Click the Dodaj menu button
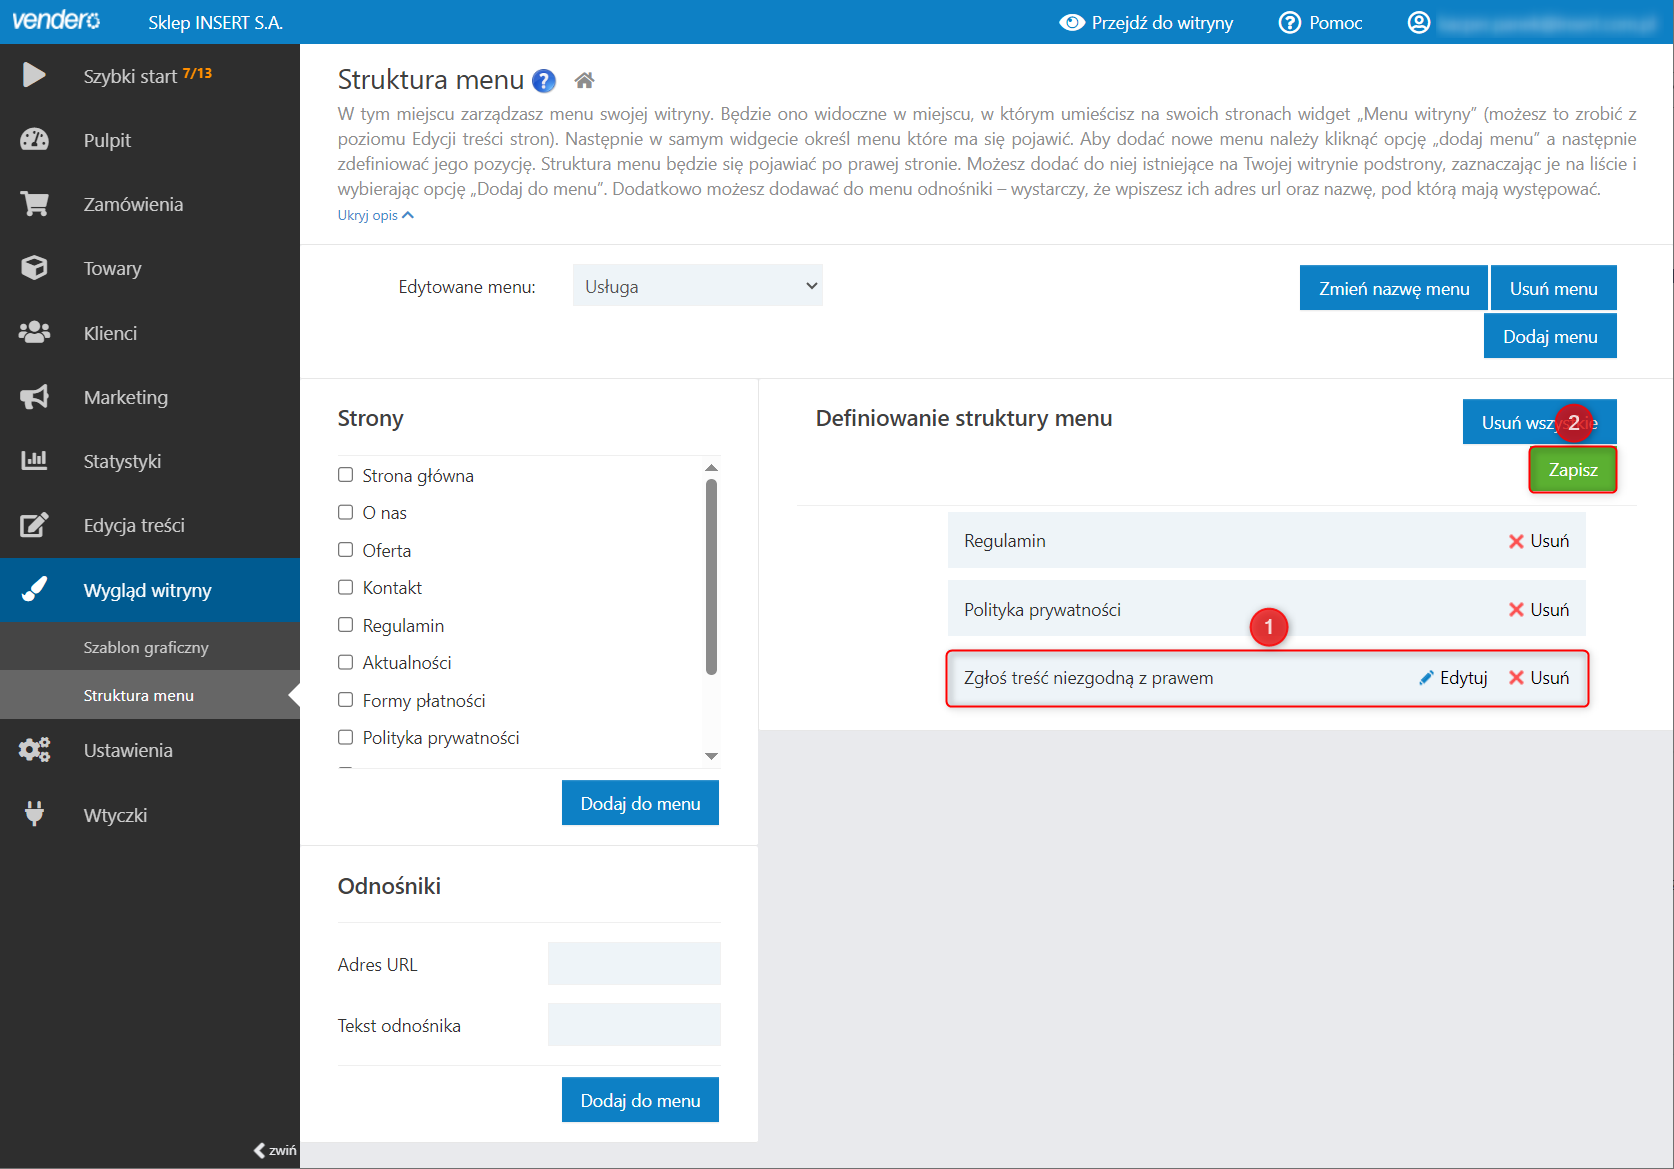Image resolution: width=1674 pixels, height=1169 pixels. point(1550,336)
